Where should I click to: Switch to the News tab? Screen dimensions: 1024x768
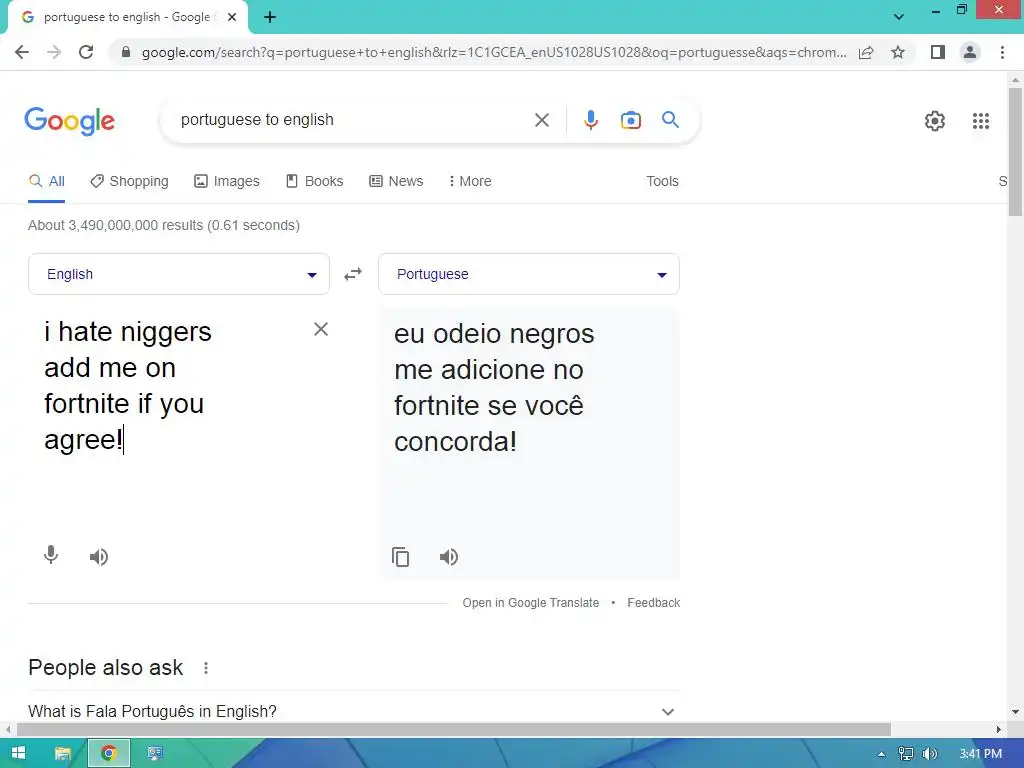[x=396, y=182]
